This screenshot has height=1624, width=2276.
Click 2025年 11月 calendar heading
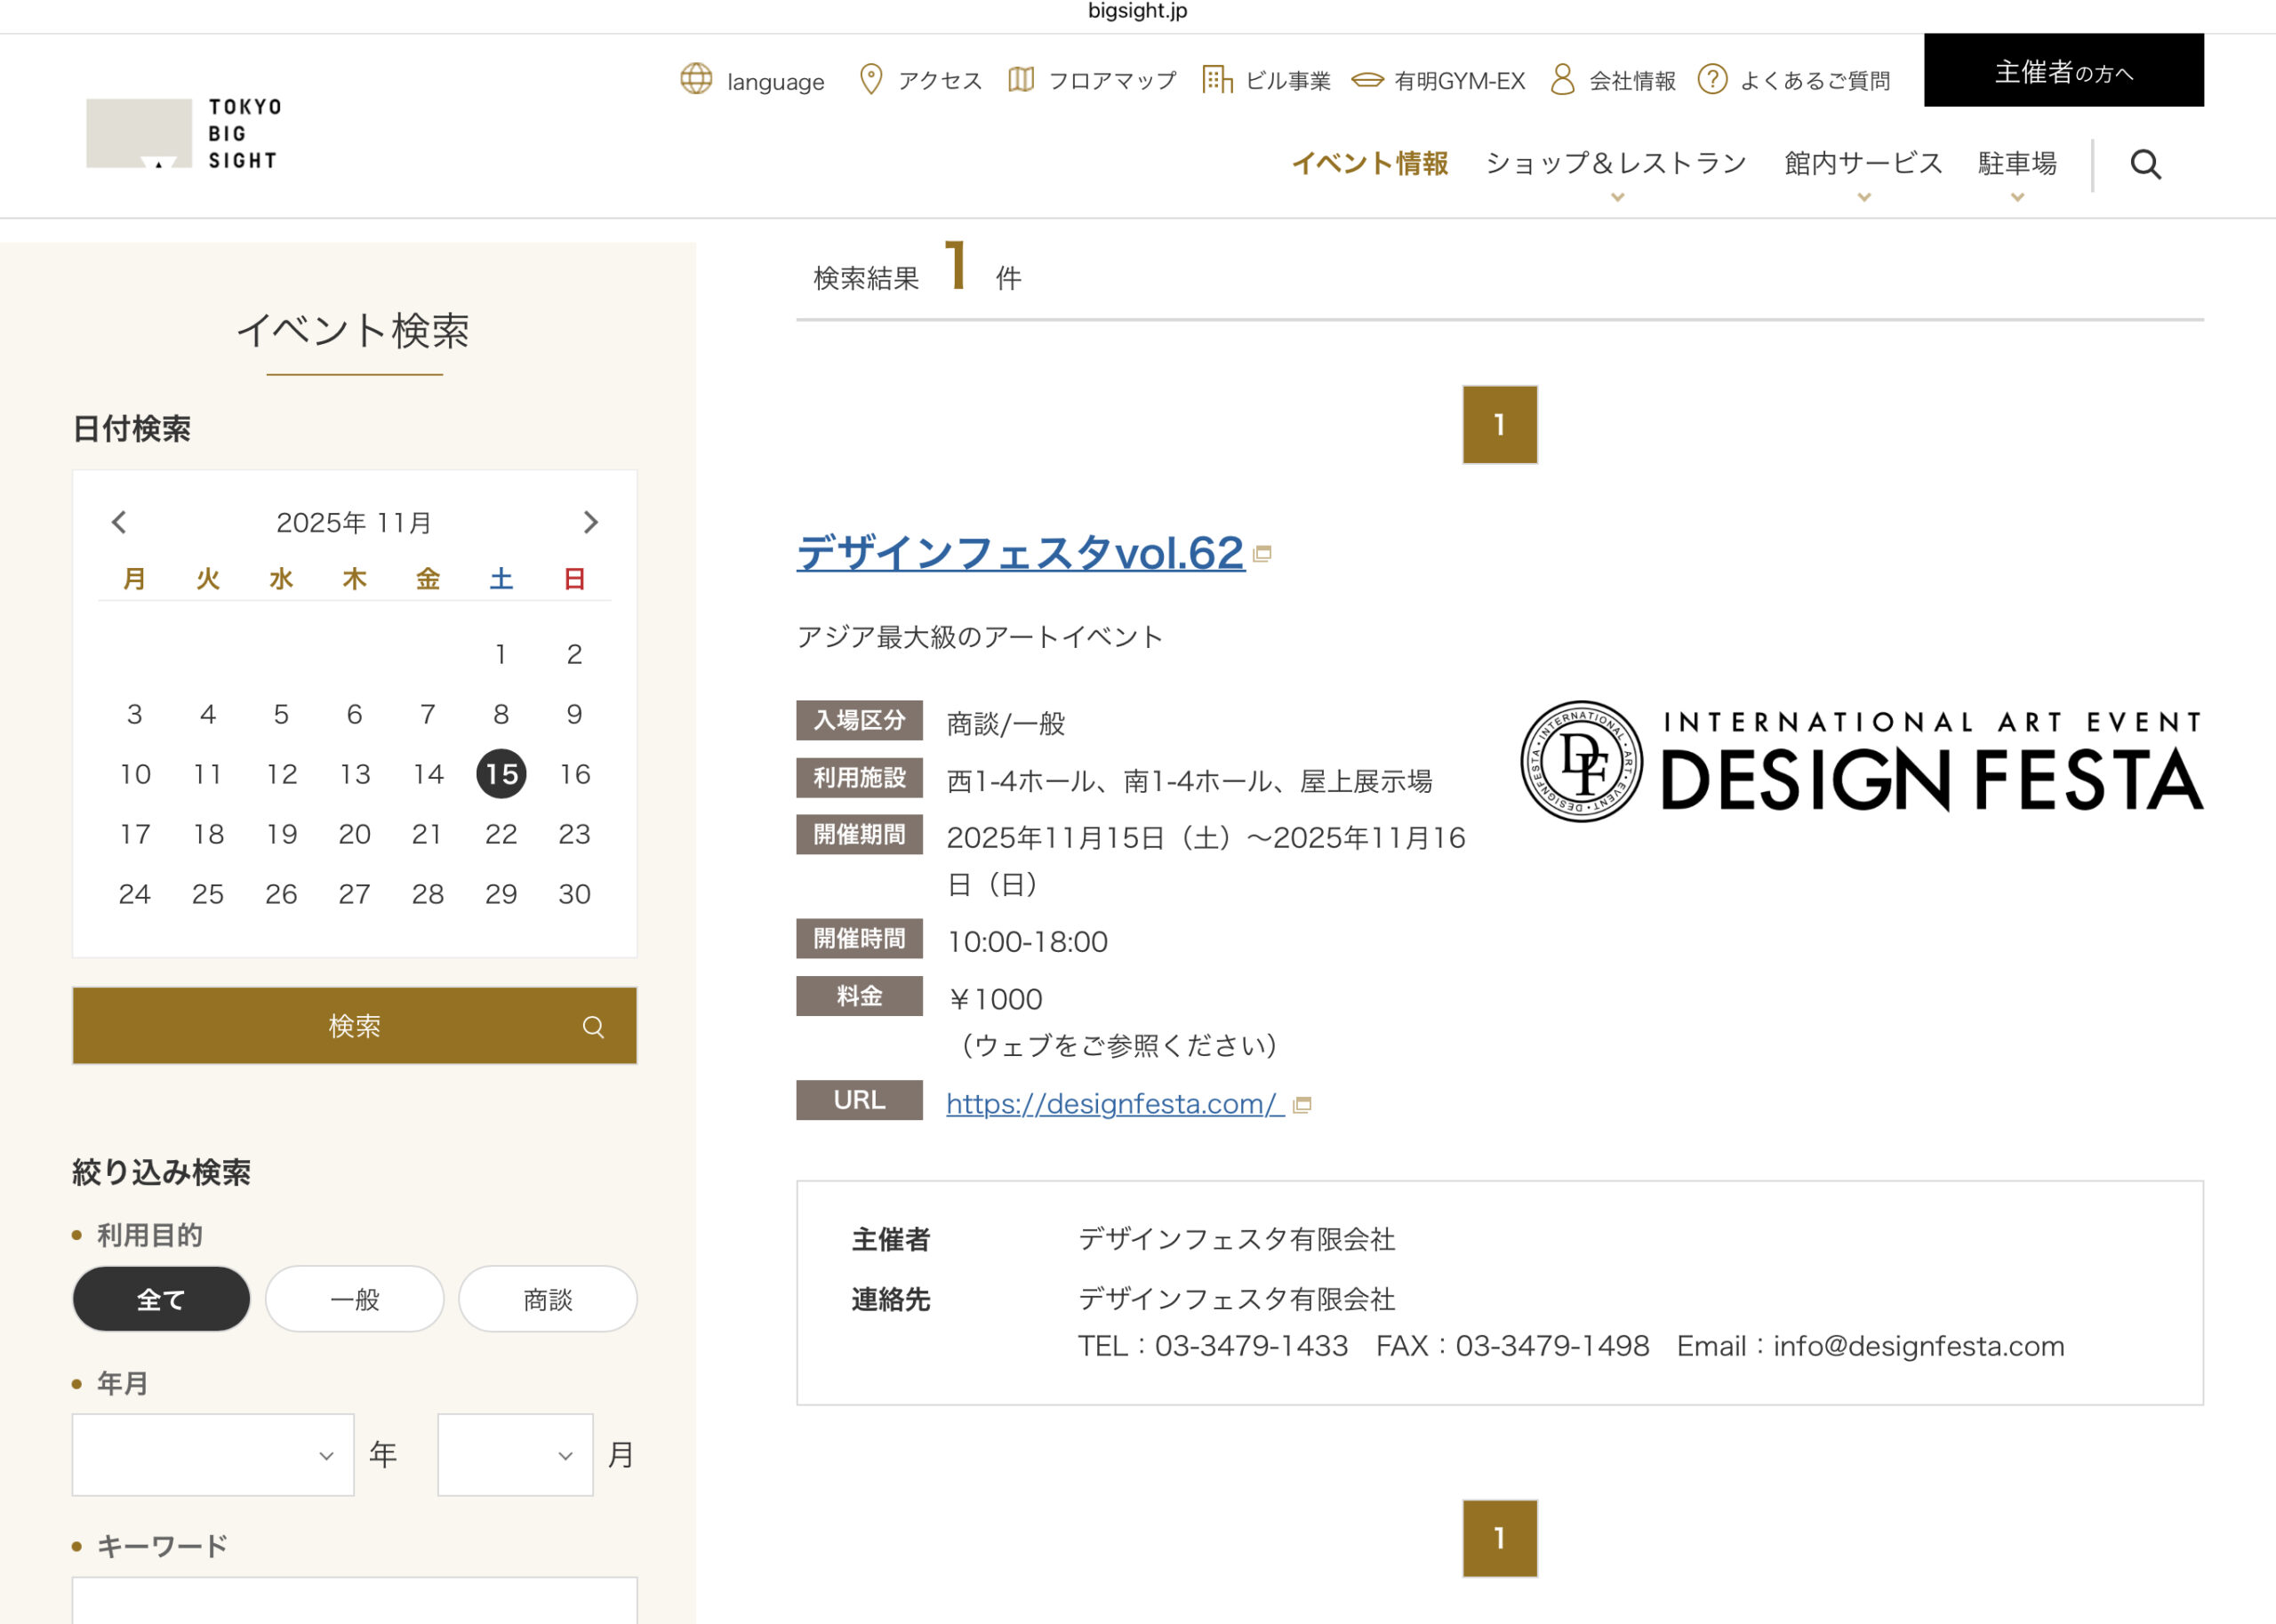tap(354, 522)
